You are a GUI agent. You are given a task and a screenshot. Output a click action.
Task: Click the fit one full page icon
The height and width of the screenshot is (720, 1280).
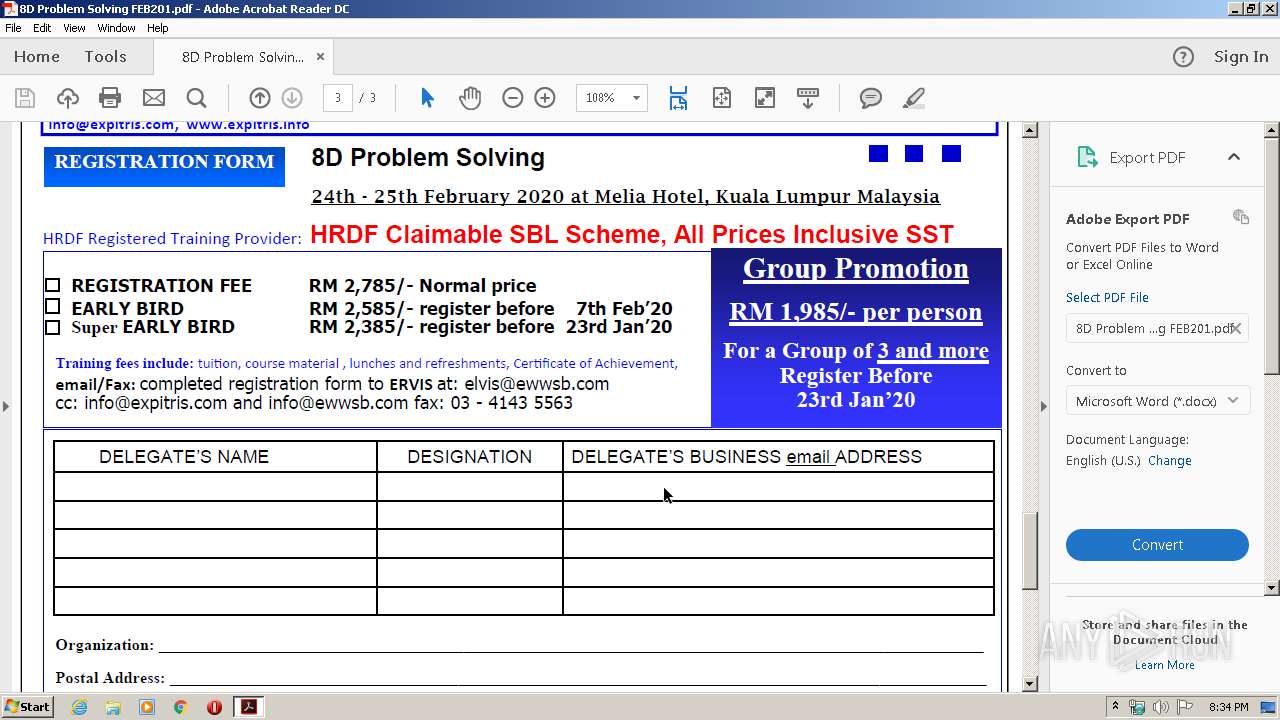[x=722, y=98]
